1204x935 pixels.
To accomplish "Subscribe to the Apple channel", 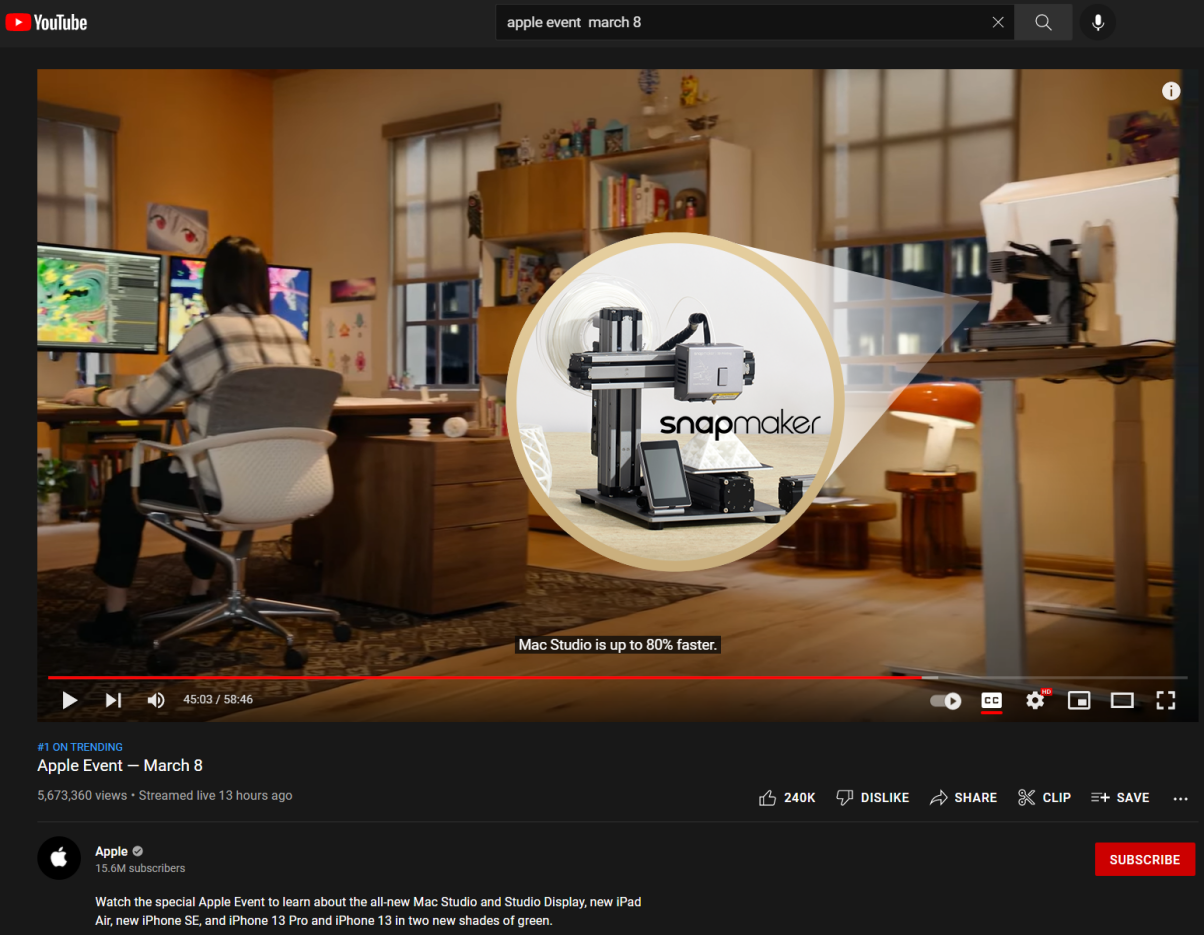I will click(x=1145, y=859).
